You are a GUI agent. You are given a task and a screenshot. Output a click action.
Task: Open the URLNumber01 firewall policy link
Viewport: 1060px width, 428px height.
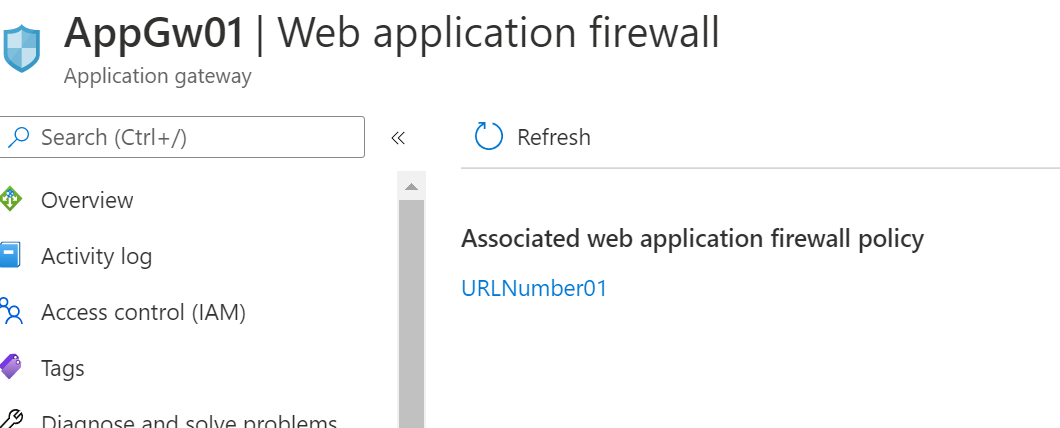tap(534, 288)
